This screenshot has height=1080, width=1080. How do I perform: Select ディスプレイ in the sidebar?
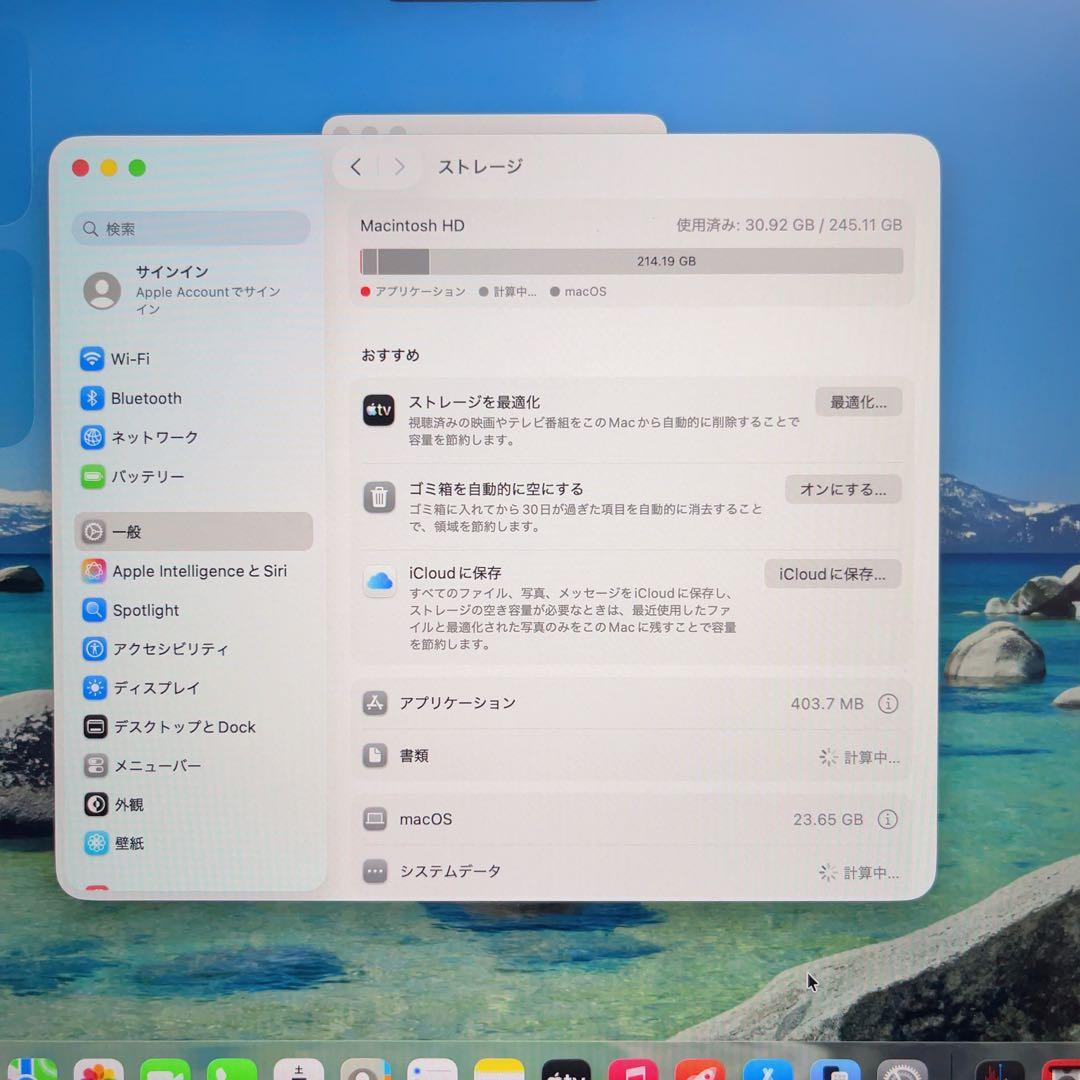[x=156, y=688]
